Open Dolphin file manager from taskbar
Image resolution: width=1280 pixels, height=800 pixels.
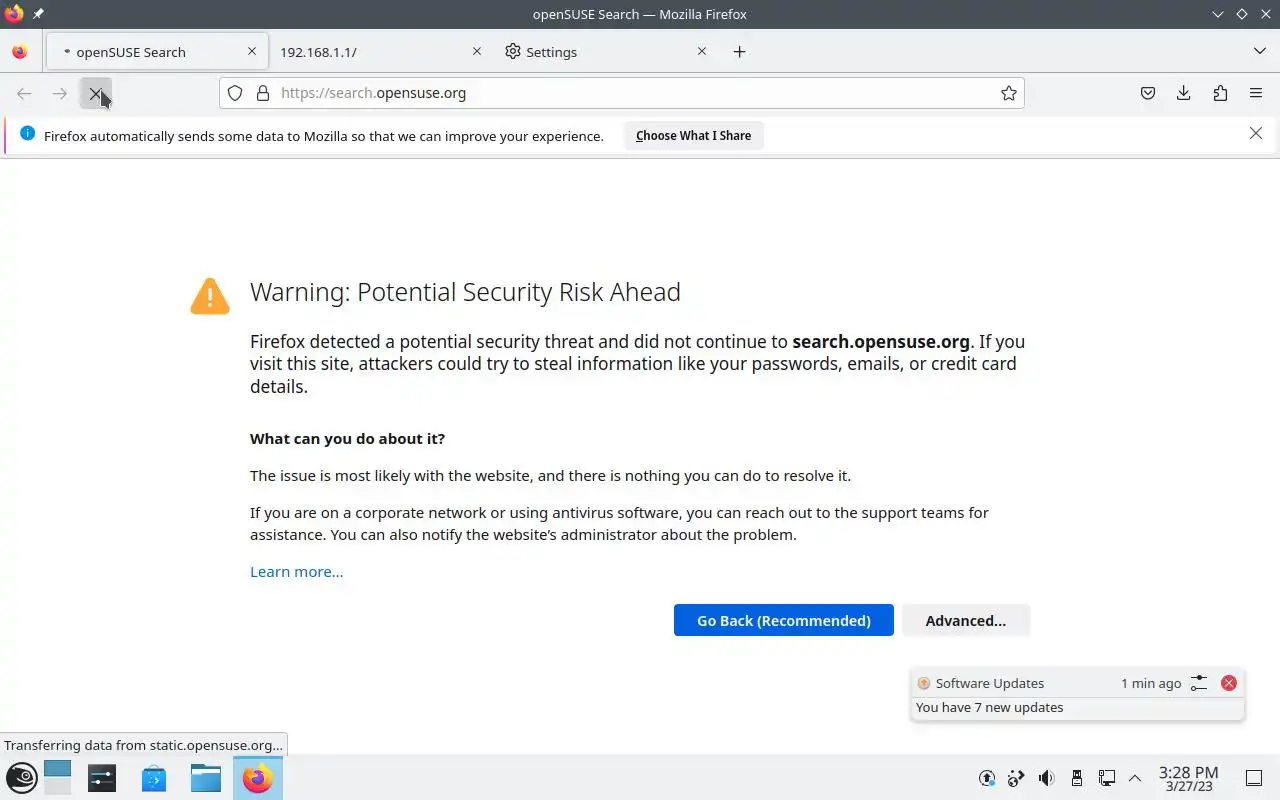pos(206,778)
